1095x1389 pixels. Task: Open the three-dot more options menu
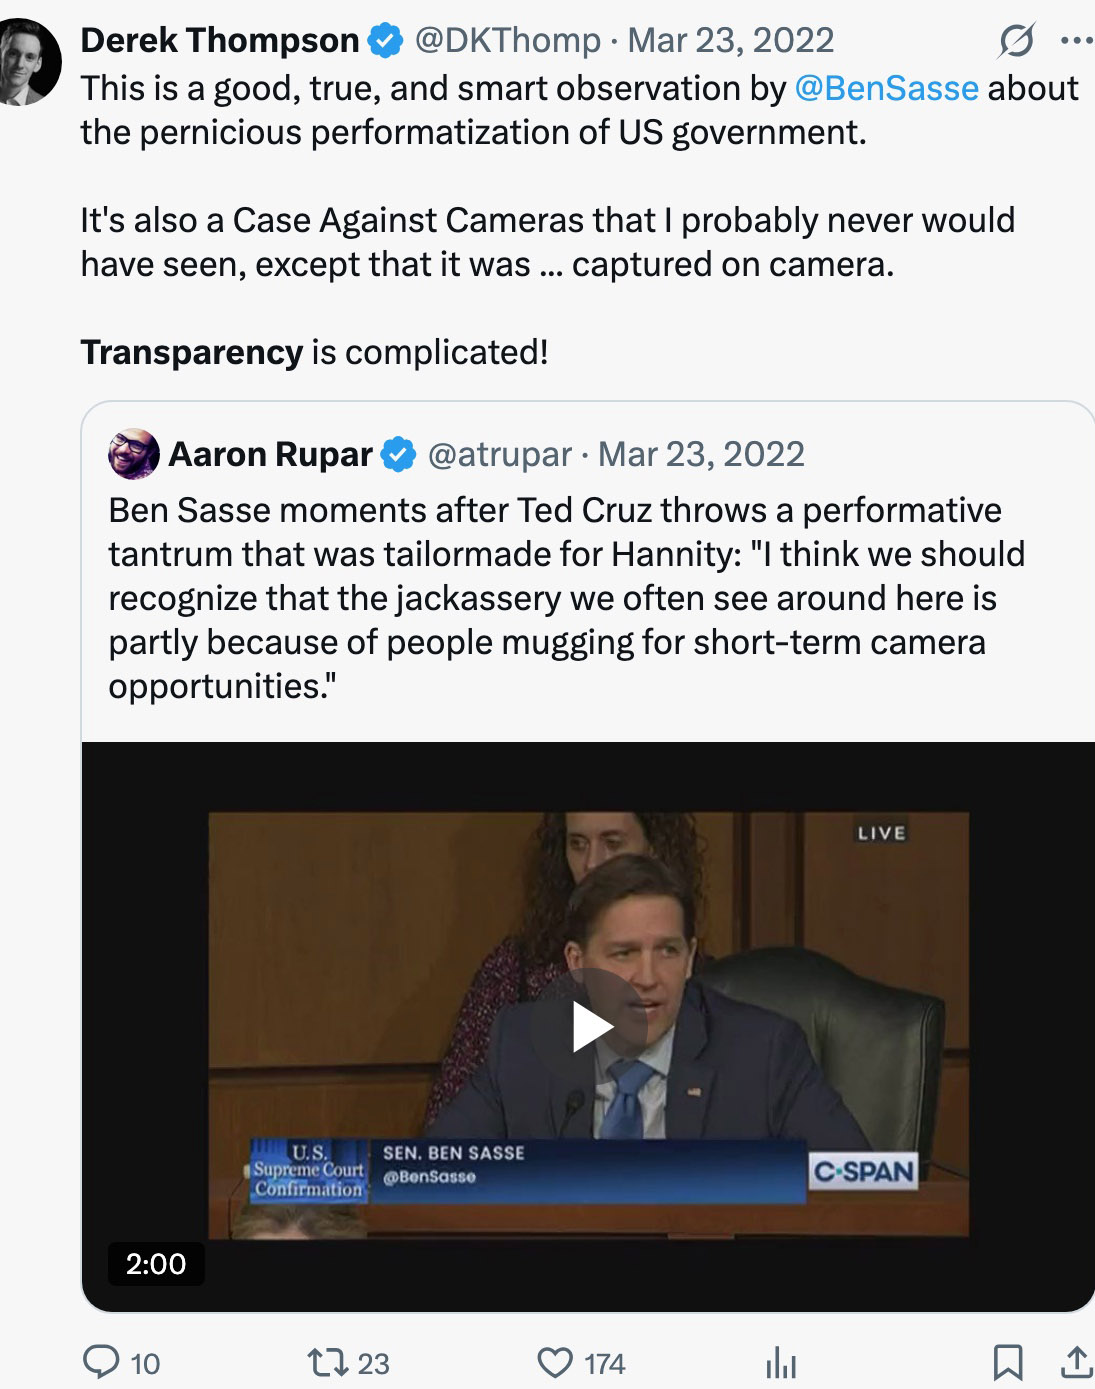click(1076, 41)
